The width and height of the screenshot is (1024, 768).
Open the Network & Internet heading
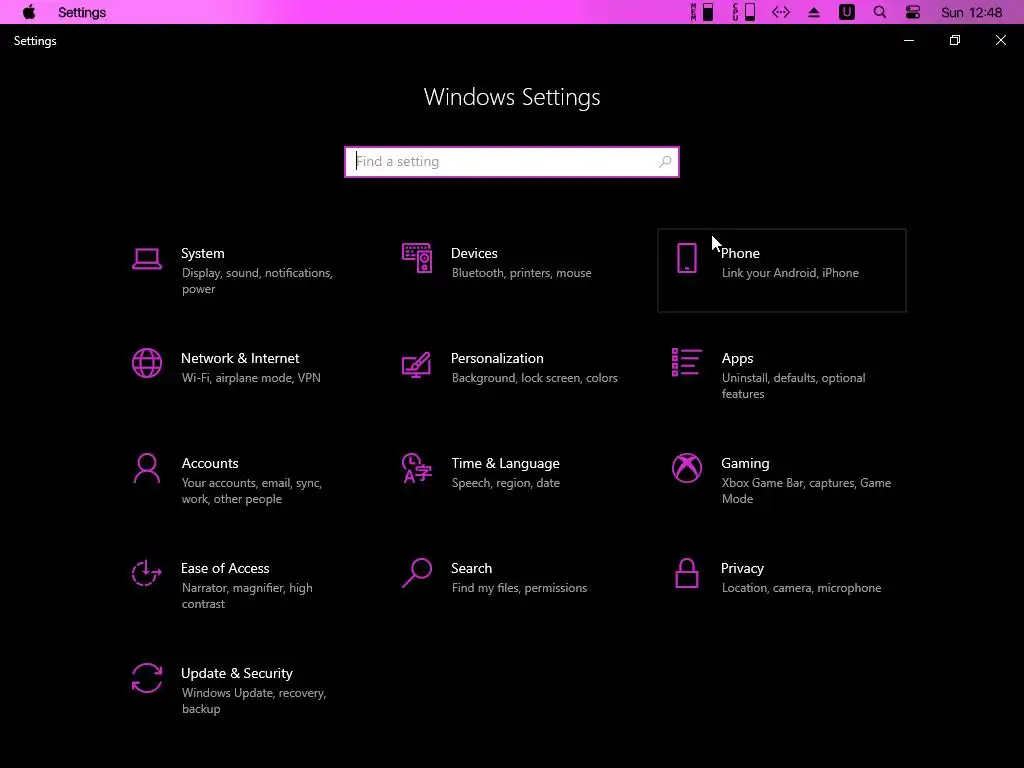240,358
